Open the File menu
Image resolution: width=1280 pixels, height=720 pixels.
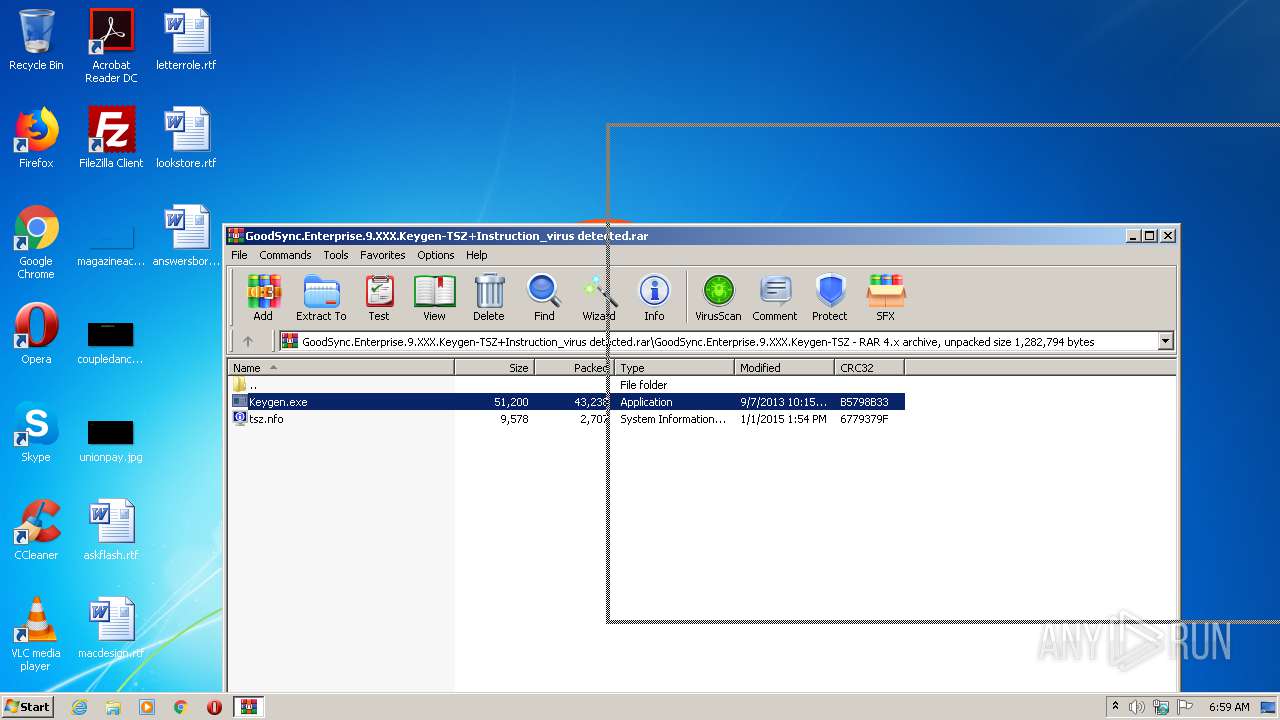click(239, 255)
